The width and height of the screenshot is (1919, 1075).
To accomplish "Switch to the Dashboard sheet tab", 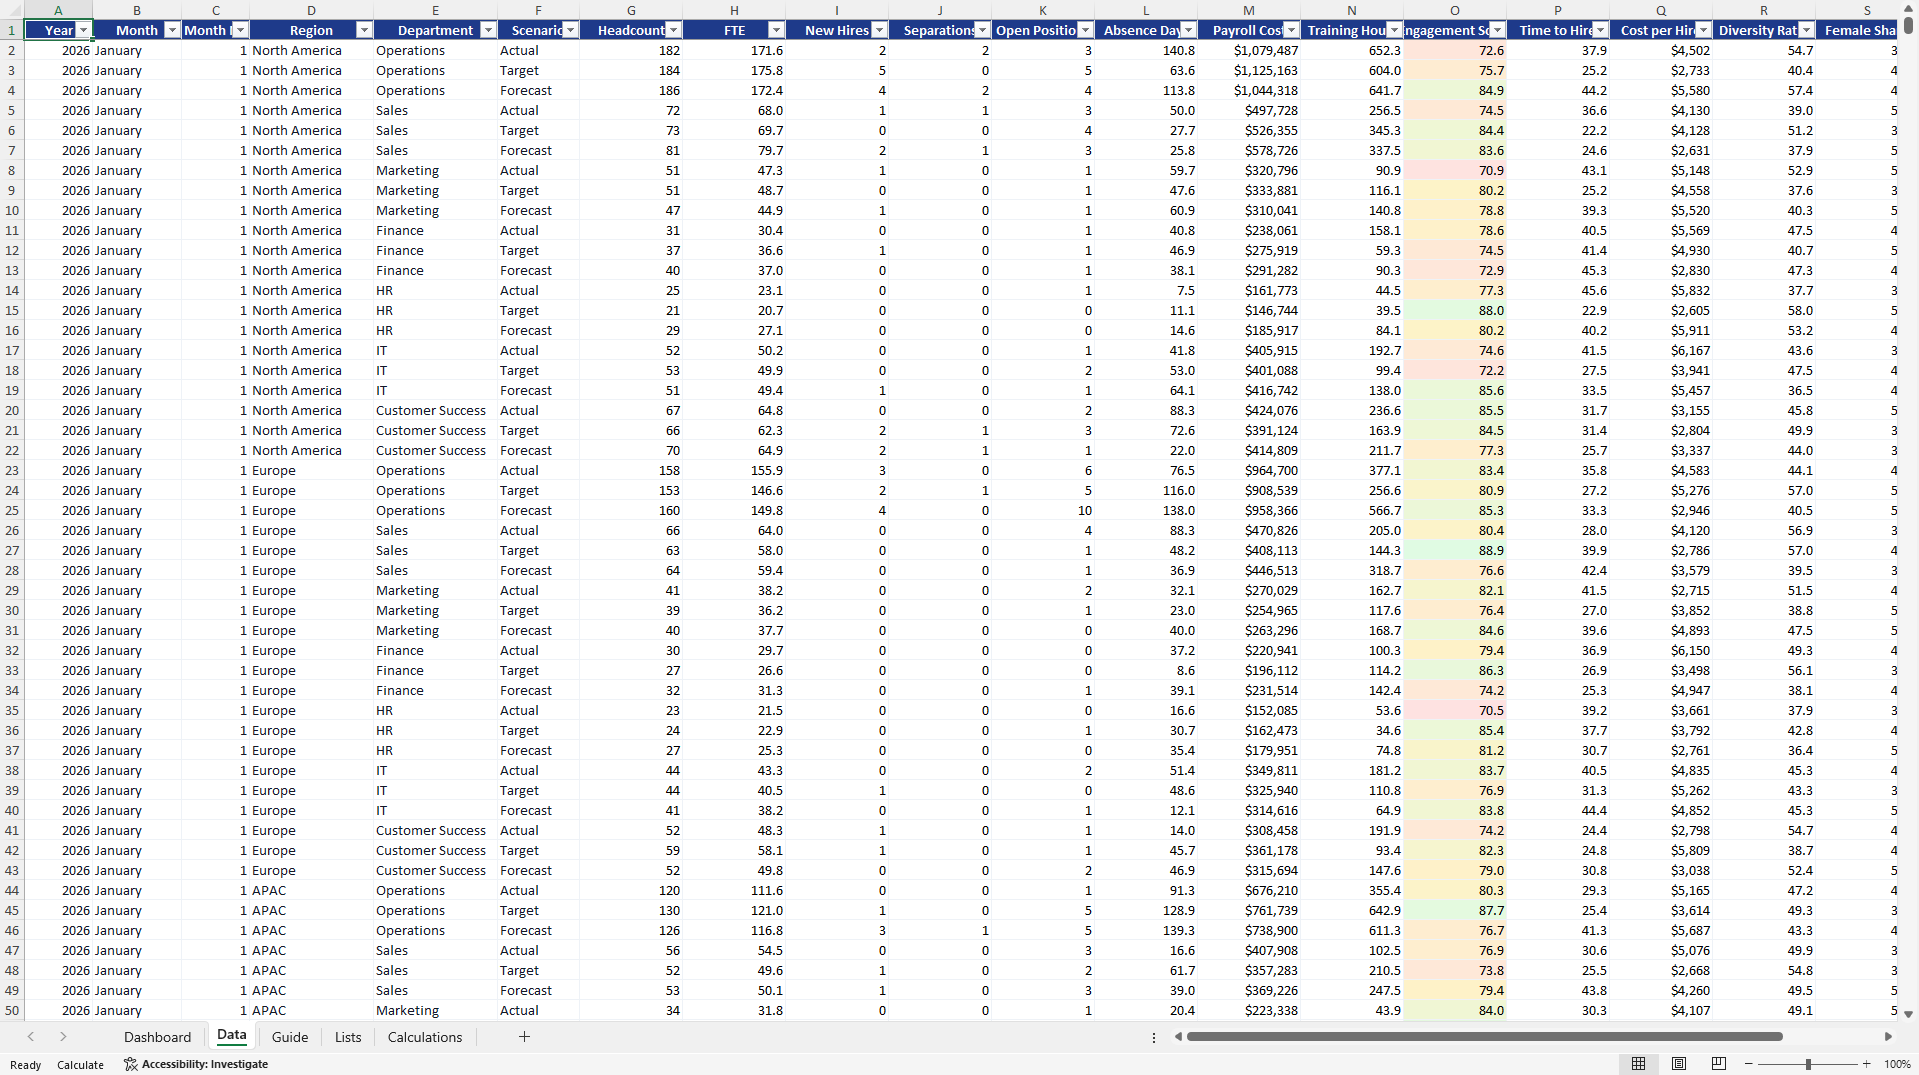I will (x=157, y=1037).
